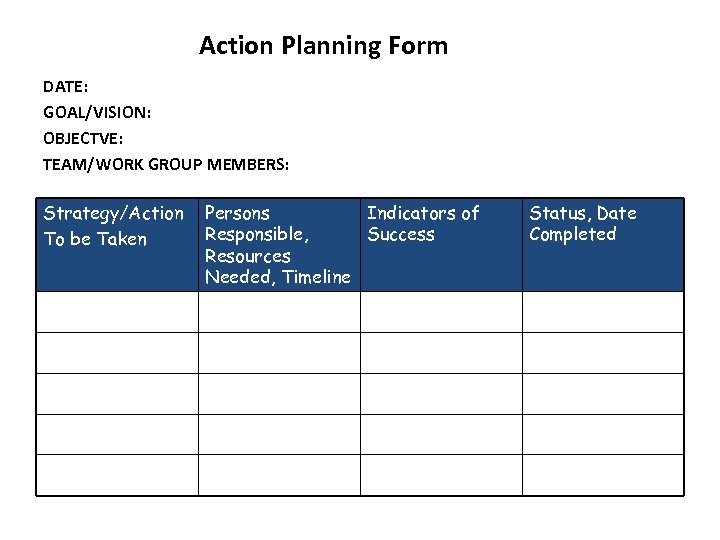Viewport: 720px width, 540px height.
Task: Select the Status, Date Completed column header
Action: 583,224
